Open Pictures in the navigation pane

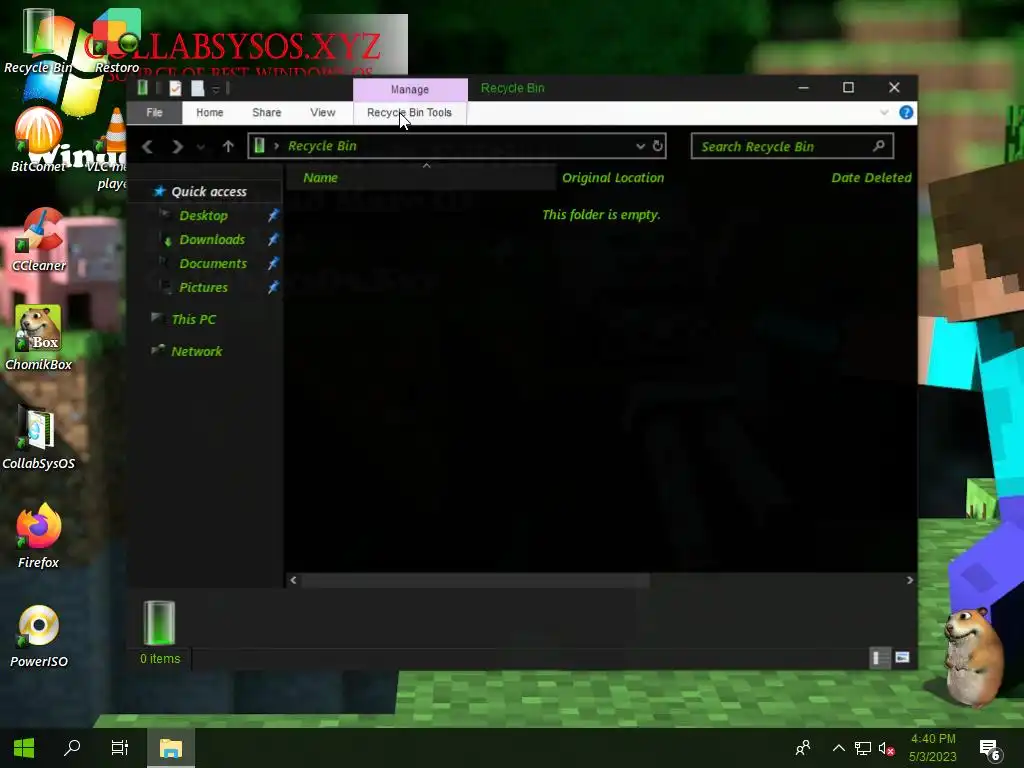tap(203, 287)
